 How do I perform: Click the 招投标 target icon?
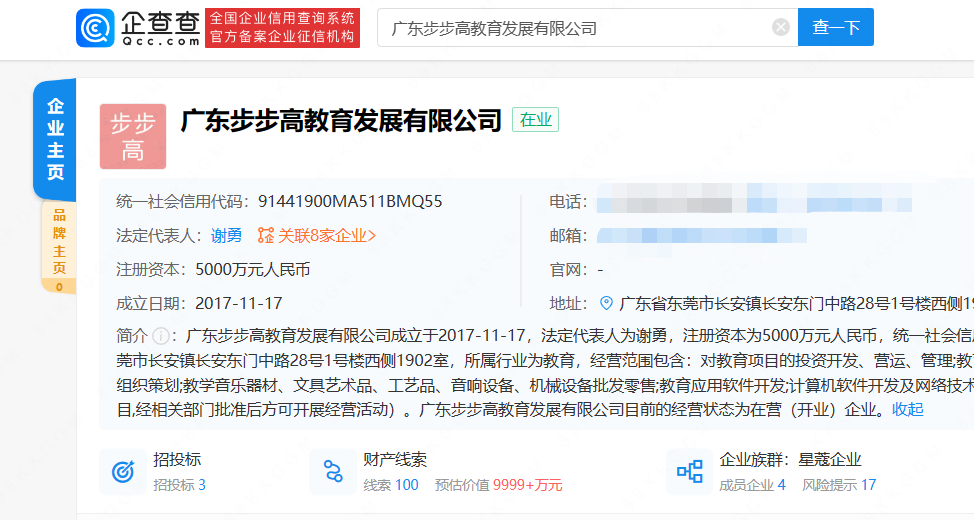tap(123, 472)
